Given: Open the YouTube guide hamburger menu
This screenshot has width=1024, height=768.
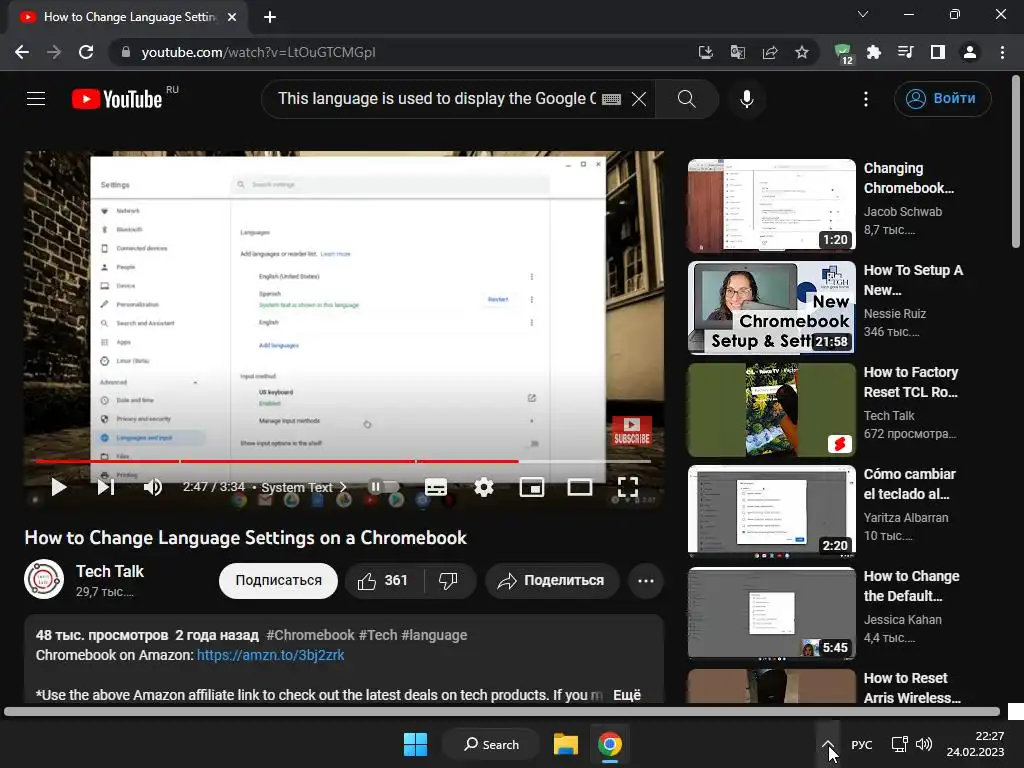Looking at the screenshot, I should (x=36, y=99).
